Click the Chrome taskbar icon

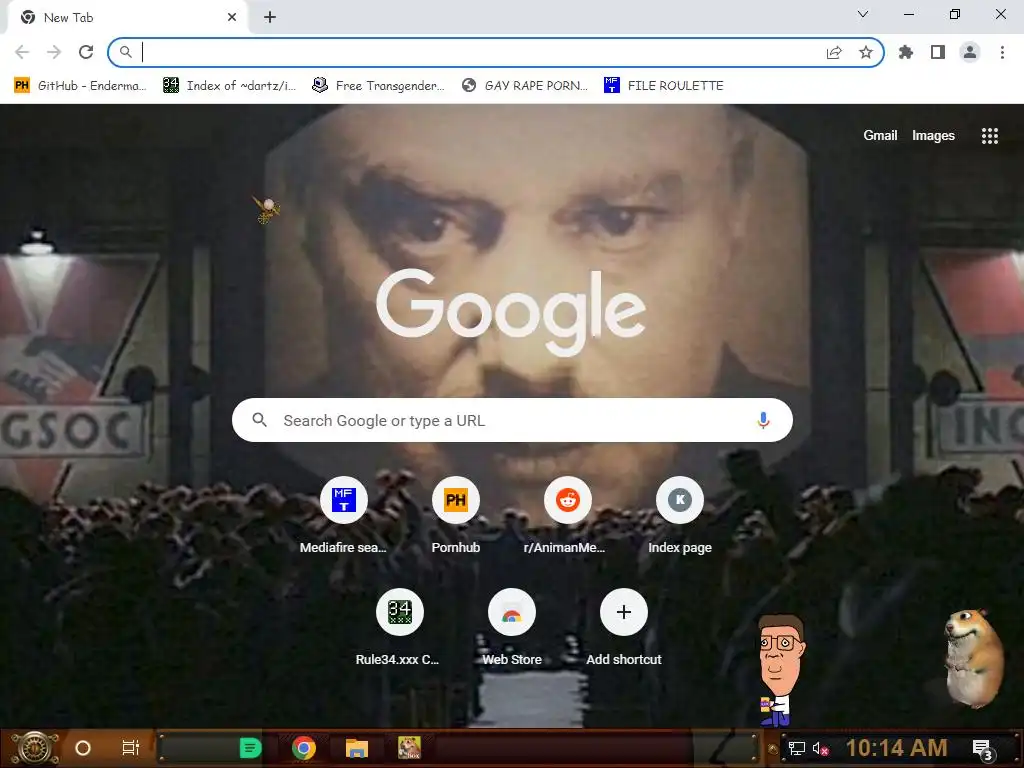(x=304, y=748)
